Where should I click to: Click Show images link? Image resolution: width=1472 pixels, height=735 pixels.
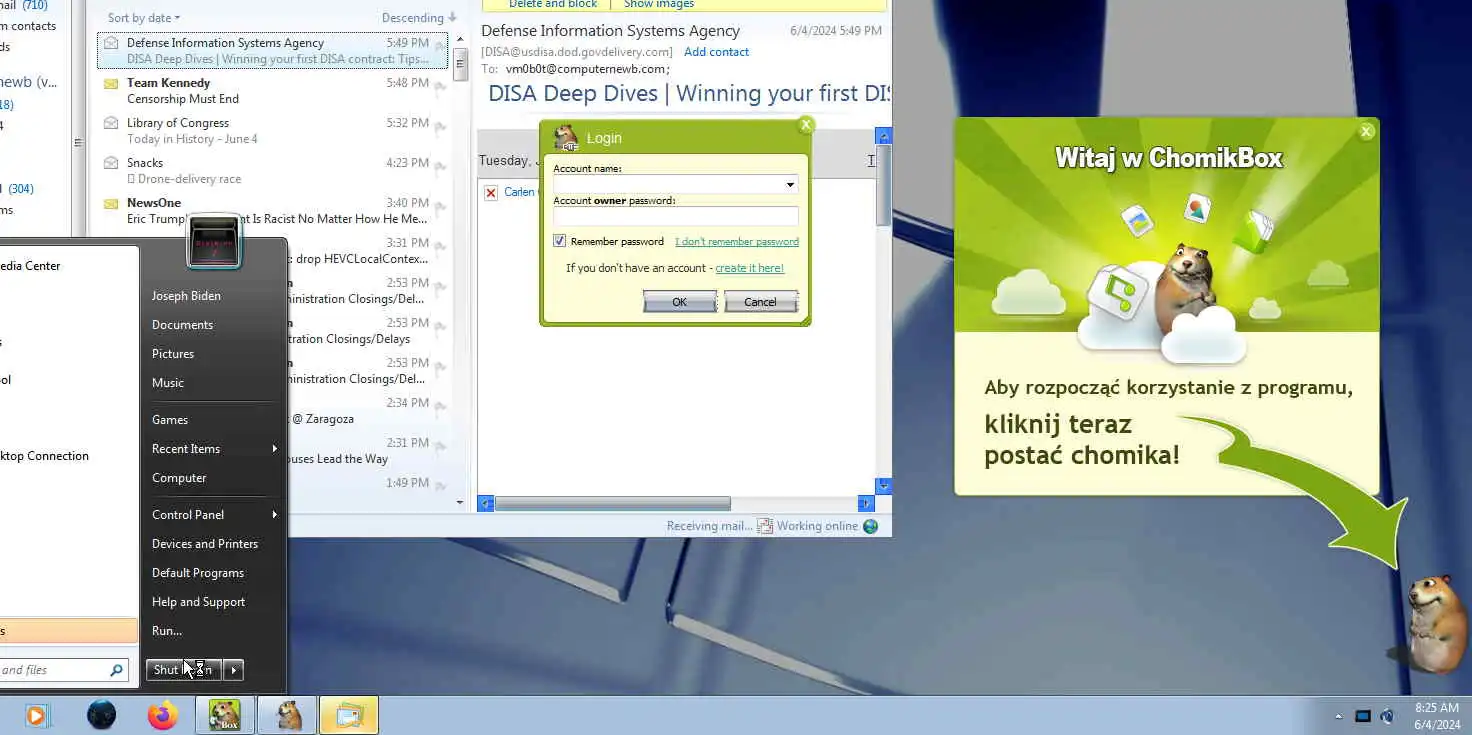(x=659, y=4)
